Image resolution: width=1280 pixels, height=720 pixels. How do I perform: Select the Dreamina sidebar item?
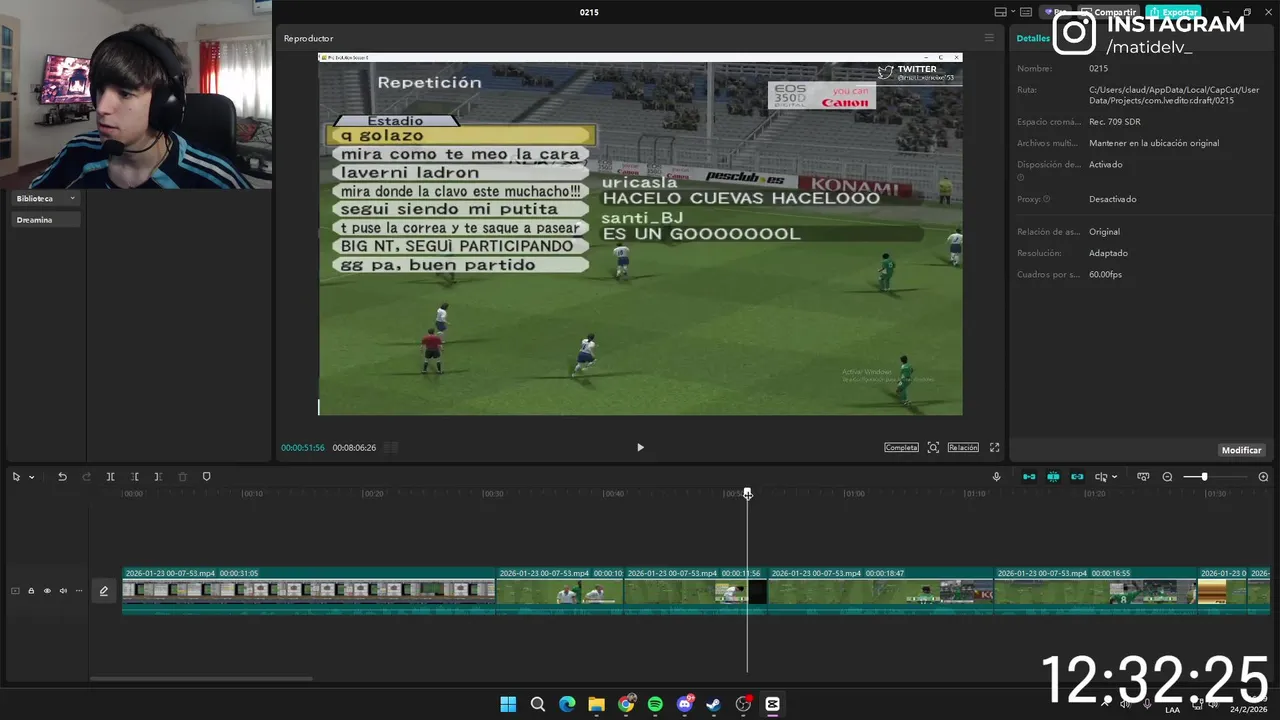click(x=45, y=220)
